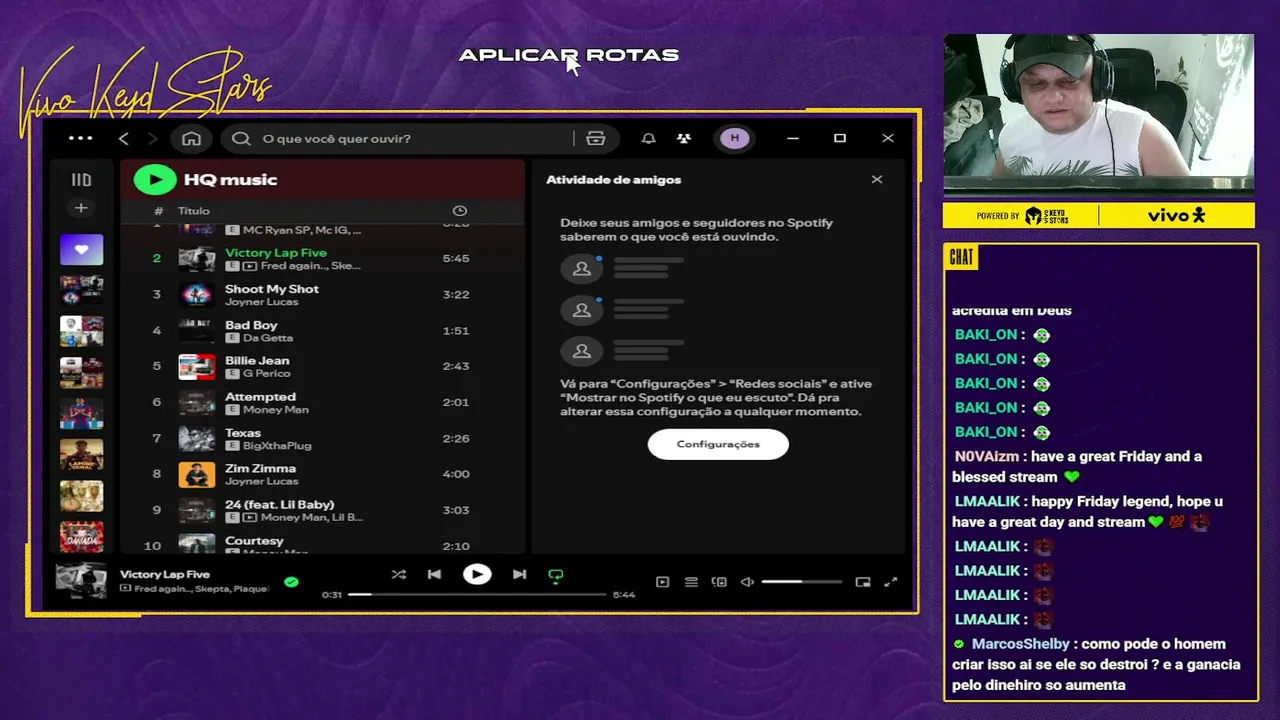
Task: Open the 'H' profile avatar menu
Action: tap(735, 138)
